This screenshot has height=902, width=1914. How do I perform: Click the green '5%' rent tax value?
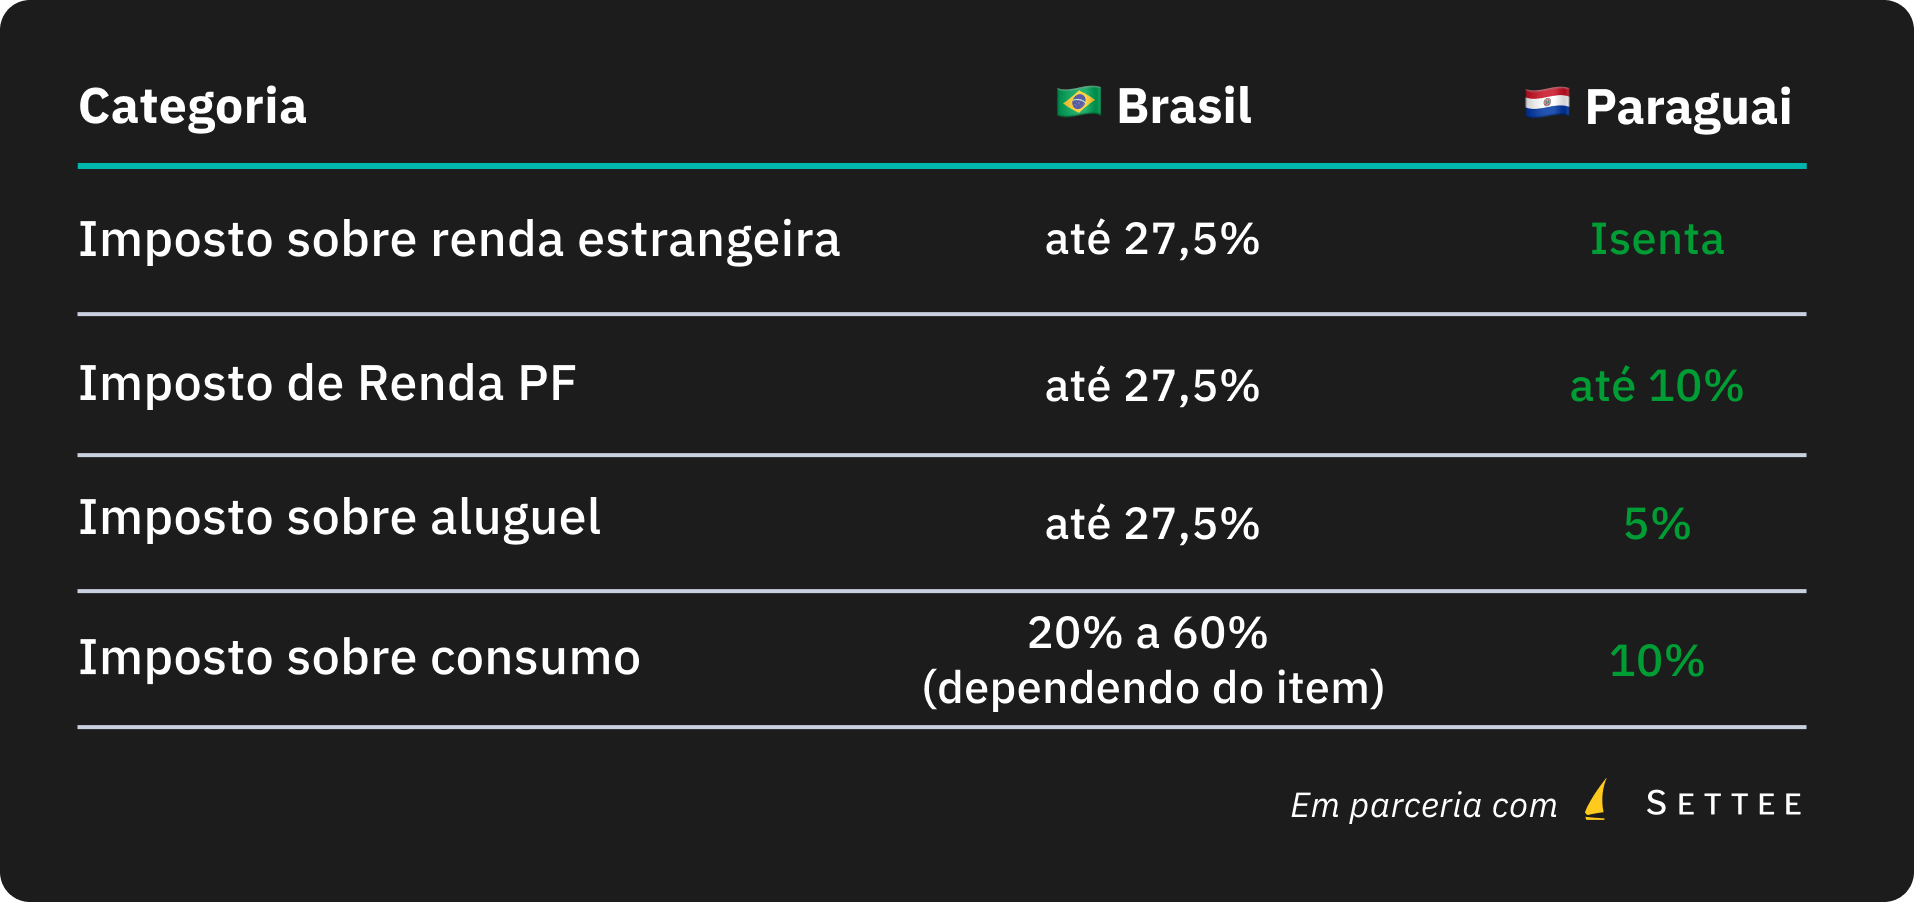[x=1657, y=524]
